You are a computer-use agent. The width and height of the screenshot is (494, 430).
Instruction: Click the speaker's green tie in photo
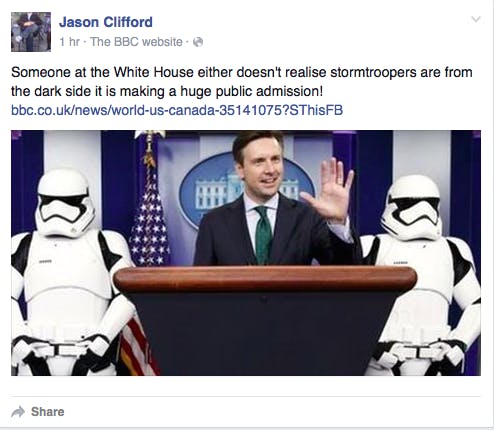click(x=264, y=235)
